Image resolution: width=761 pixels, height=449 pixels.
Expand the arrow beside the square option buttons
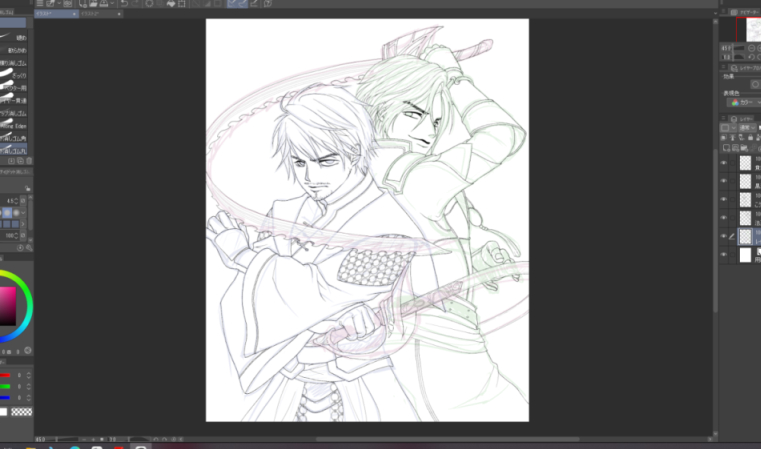pos(23,224)
